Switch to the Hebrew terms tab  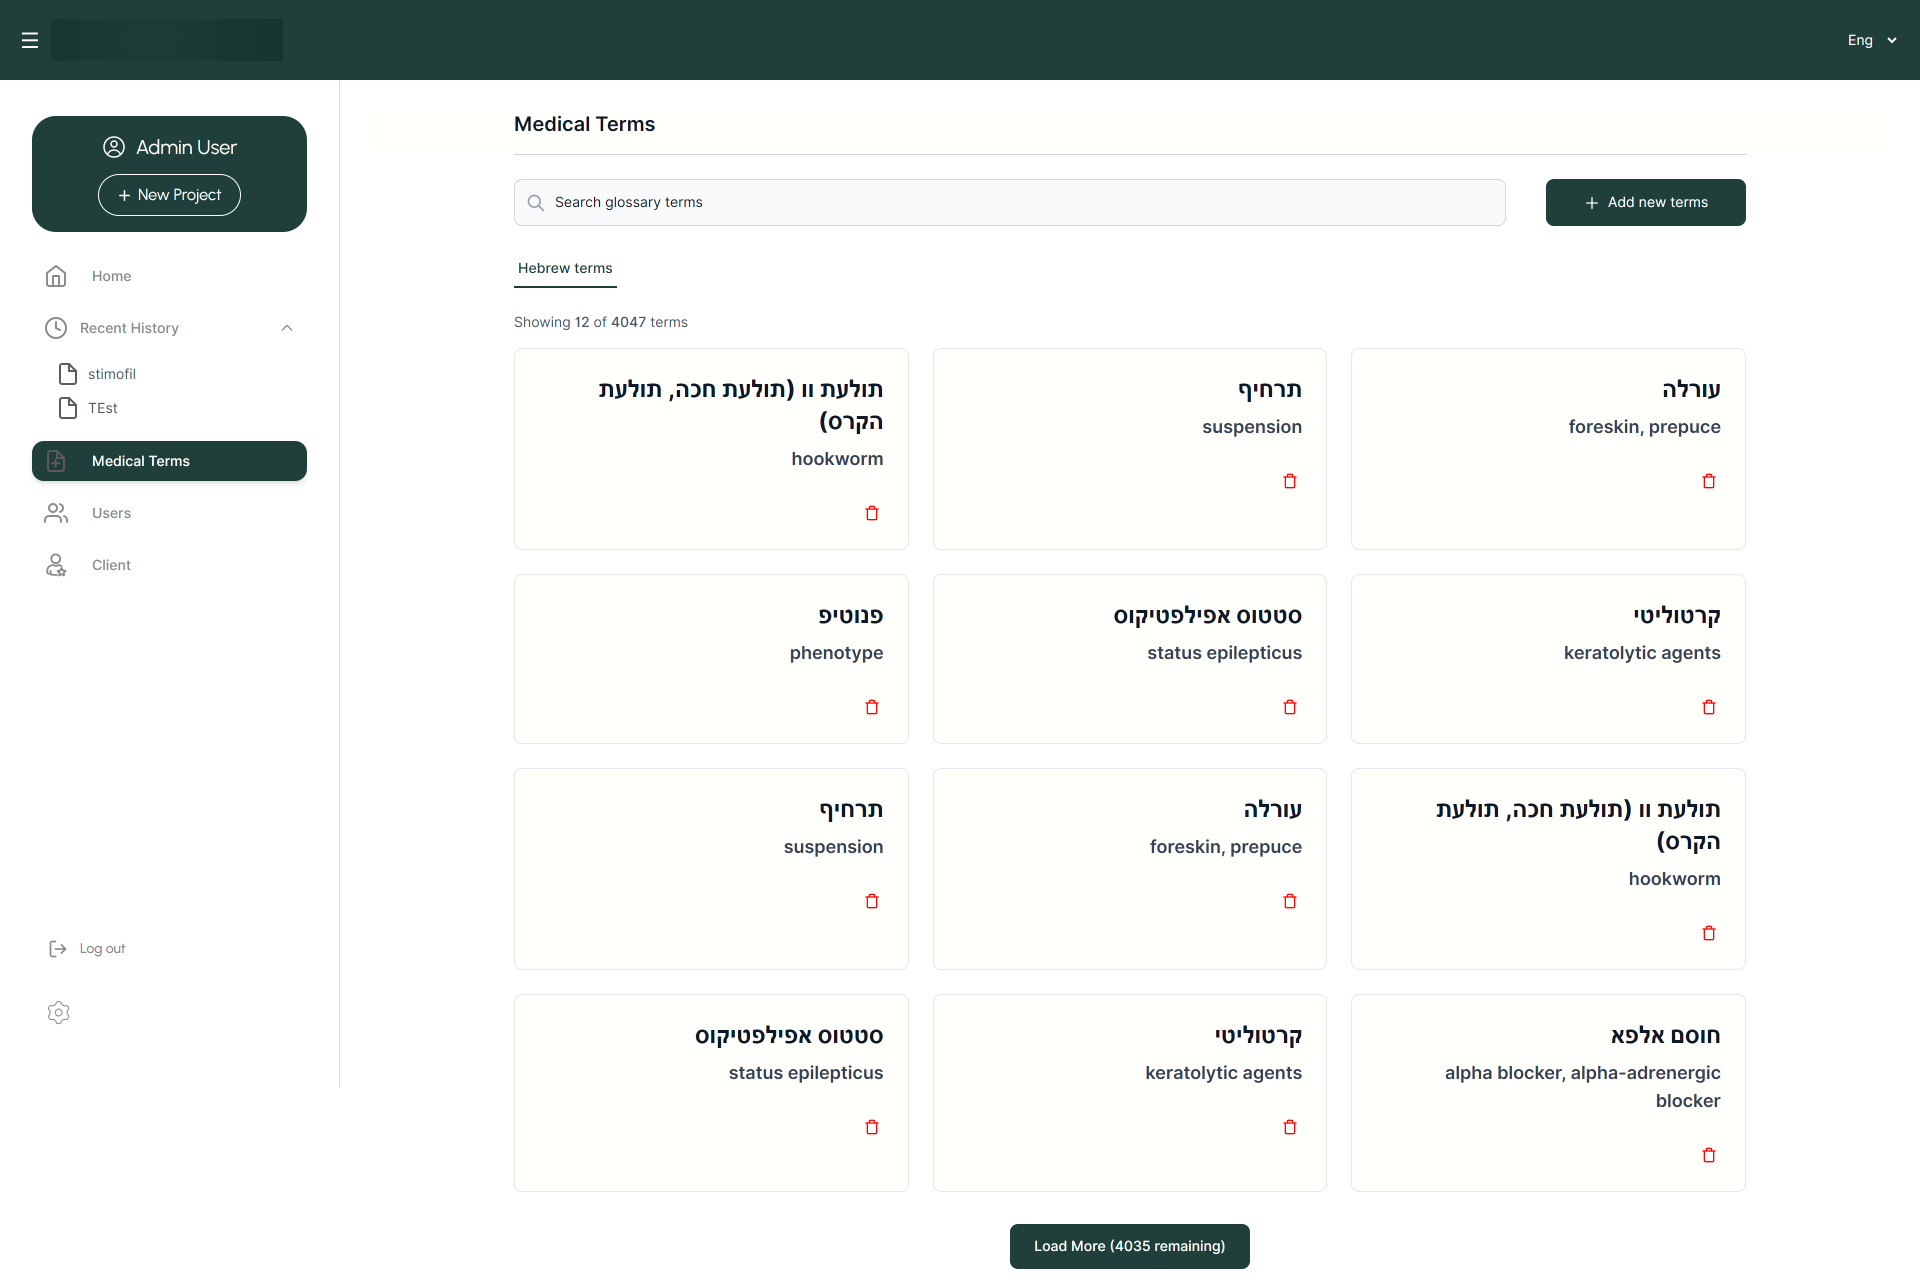tap(565, 269)
